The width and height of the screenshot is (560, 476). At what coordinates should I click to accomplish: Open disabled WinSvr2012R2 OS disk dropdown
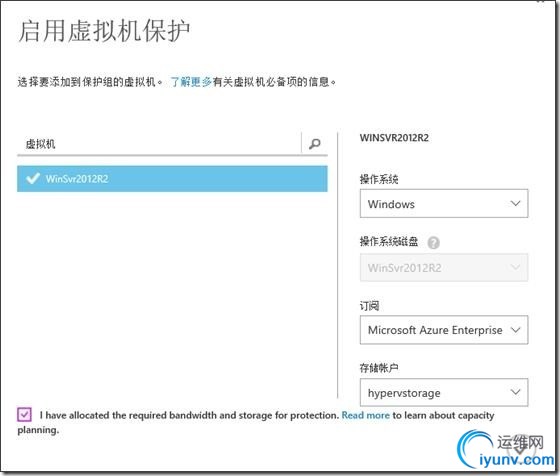[444, 267]
